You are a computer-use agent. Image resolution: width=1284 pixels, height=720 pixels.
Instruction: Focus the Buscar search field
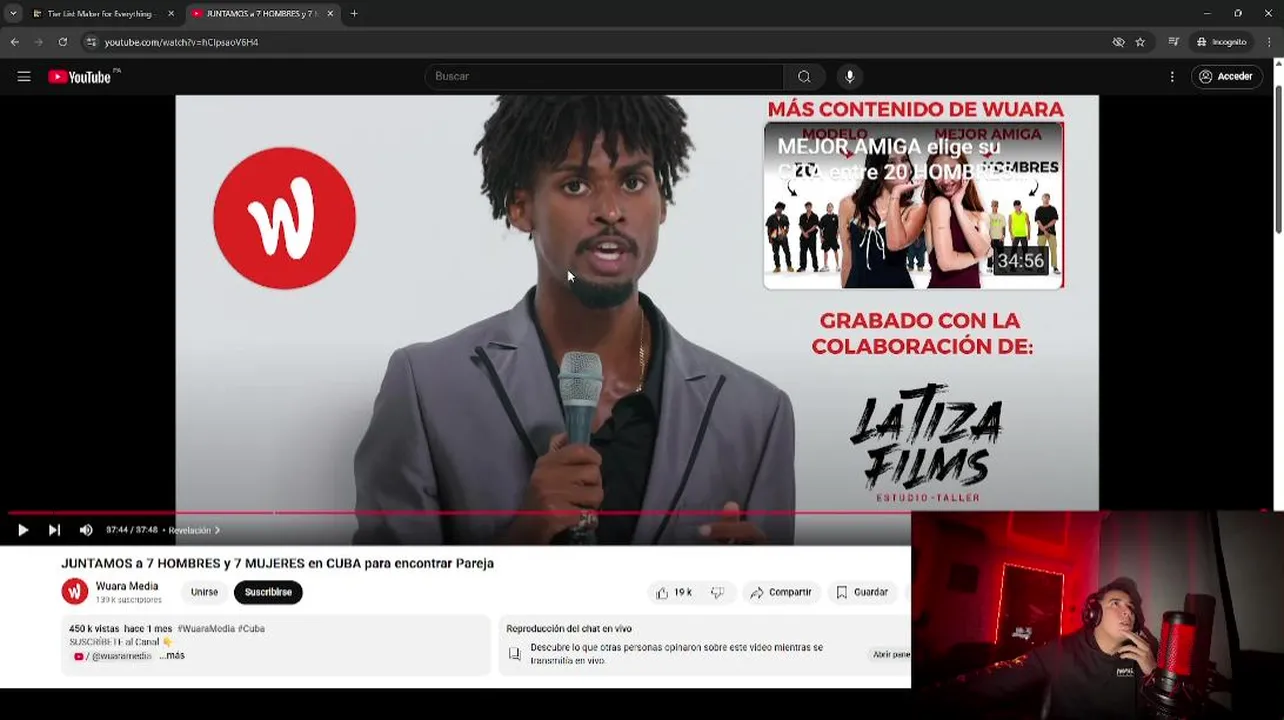pyautogui.click(x=605, y=77)
